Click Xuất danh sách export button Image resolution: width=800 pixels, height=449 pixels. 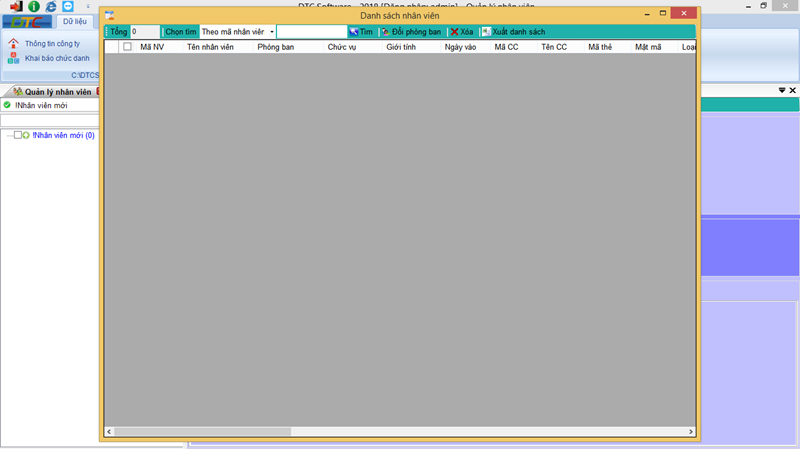[513, 32]
